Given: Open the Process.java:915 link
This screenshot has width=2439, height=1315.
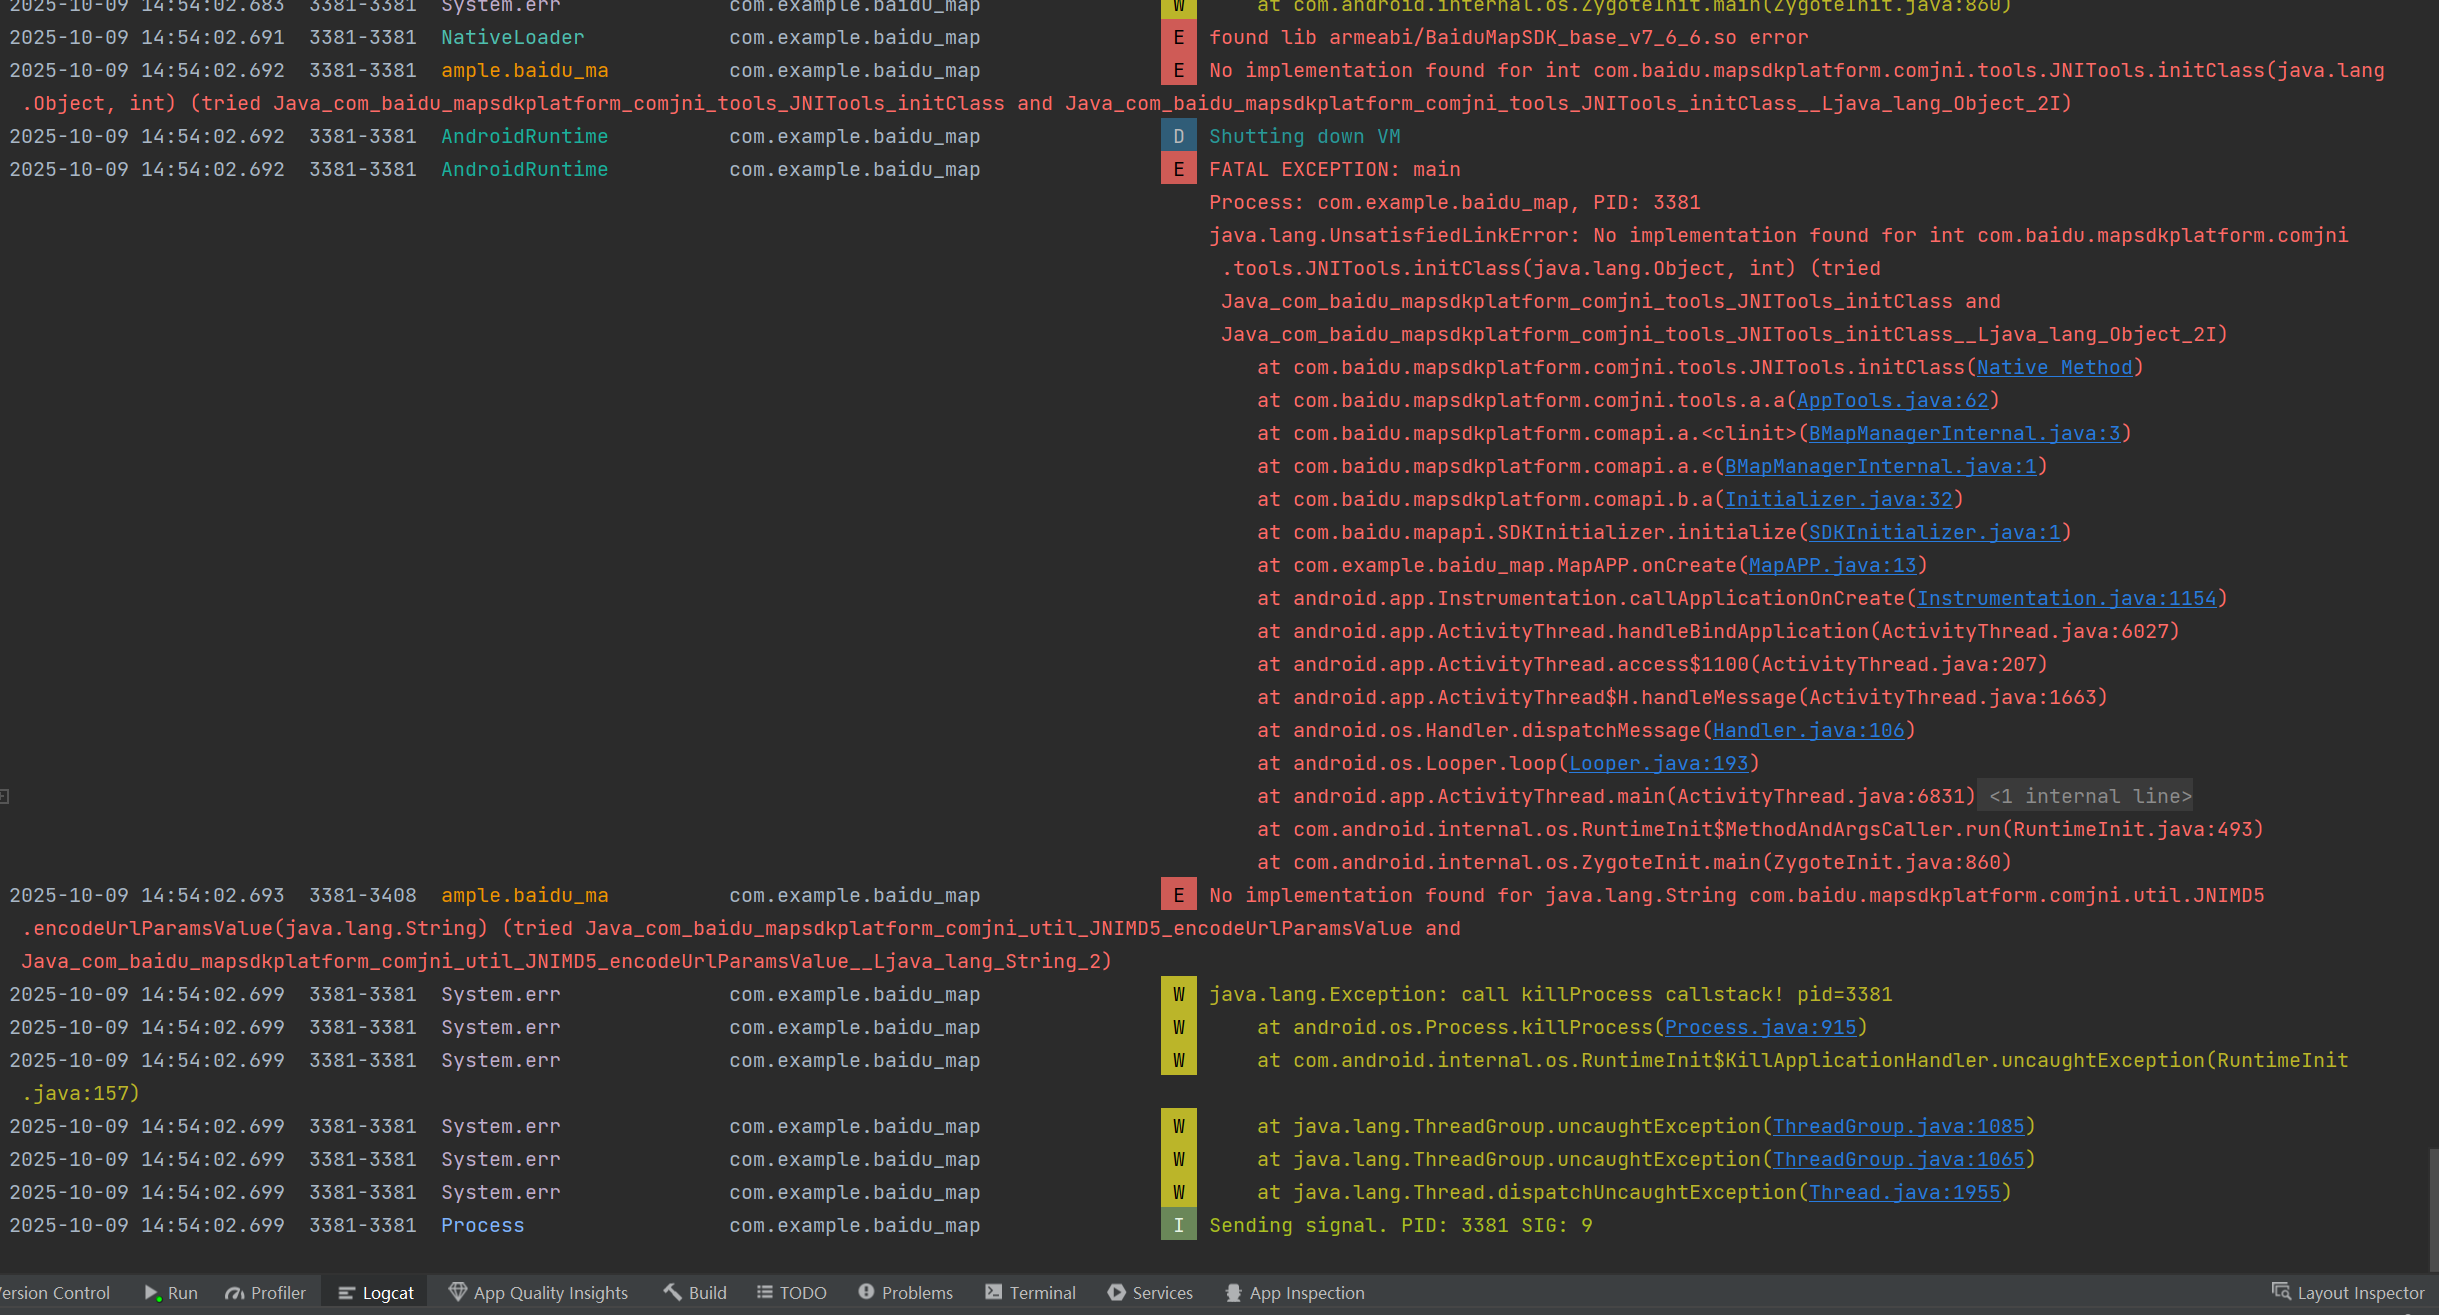Looking at the screenshot, I should coord(1760,1027).
